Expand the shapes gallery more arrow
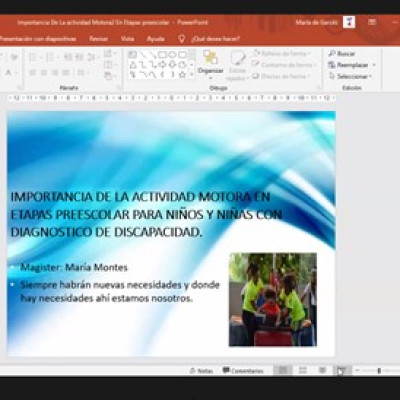 [192, 75]
